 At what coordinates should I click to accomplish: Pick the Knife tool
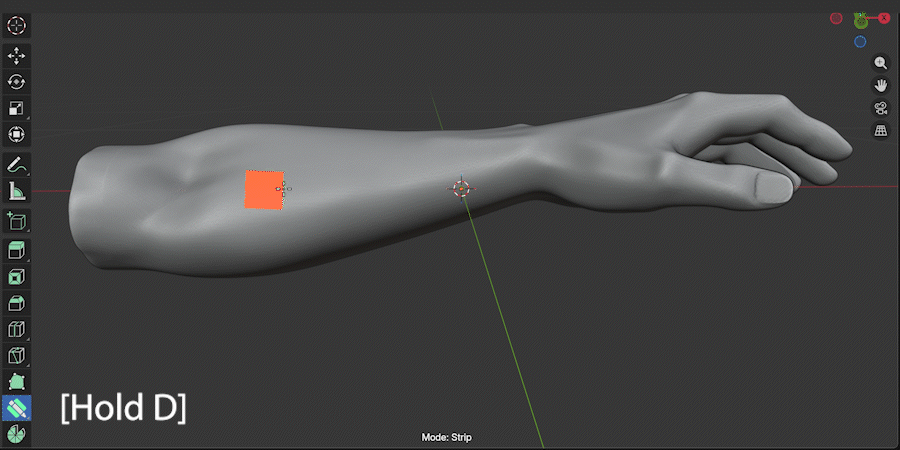(x=17, y=356)
